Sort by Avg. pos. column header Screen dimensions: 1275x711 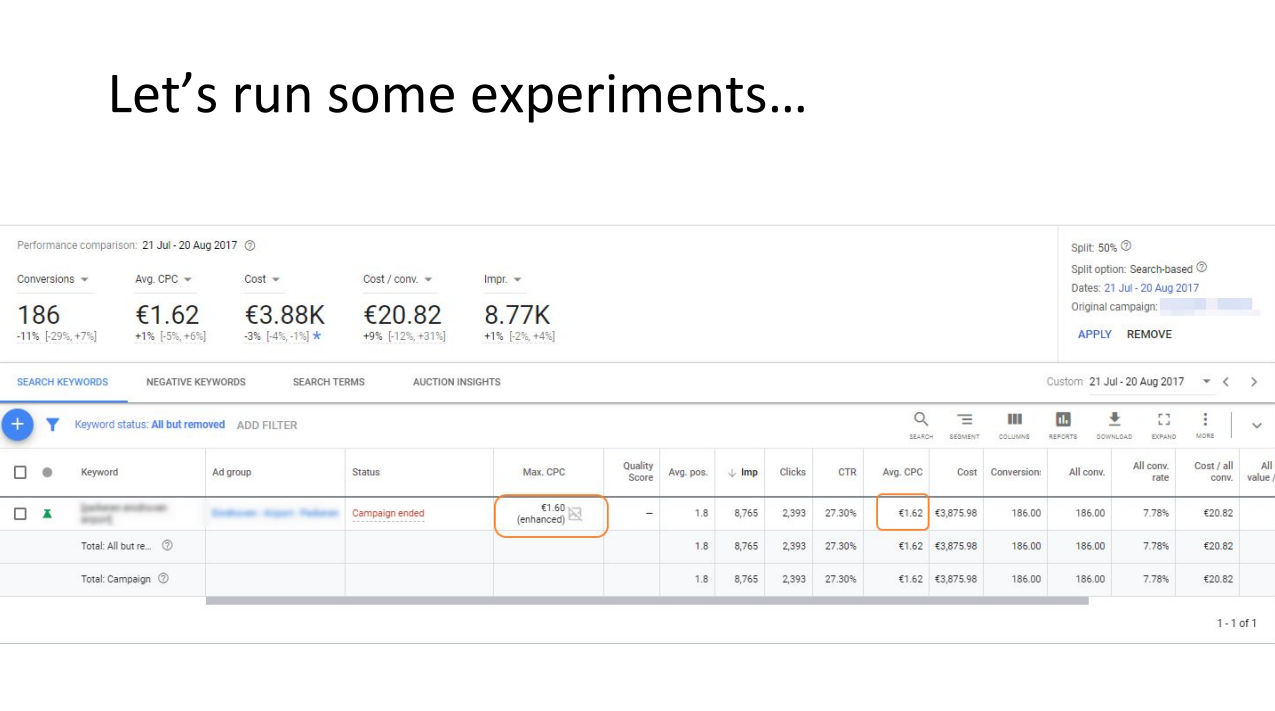pyautogui.click(x=688, y=472)
